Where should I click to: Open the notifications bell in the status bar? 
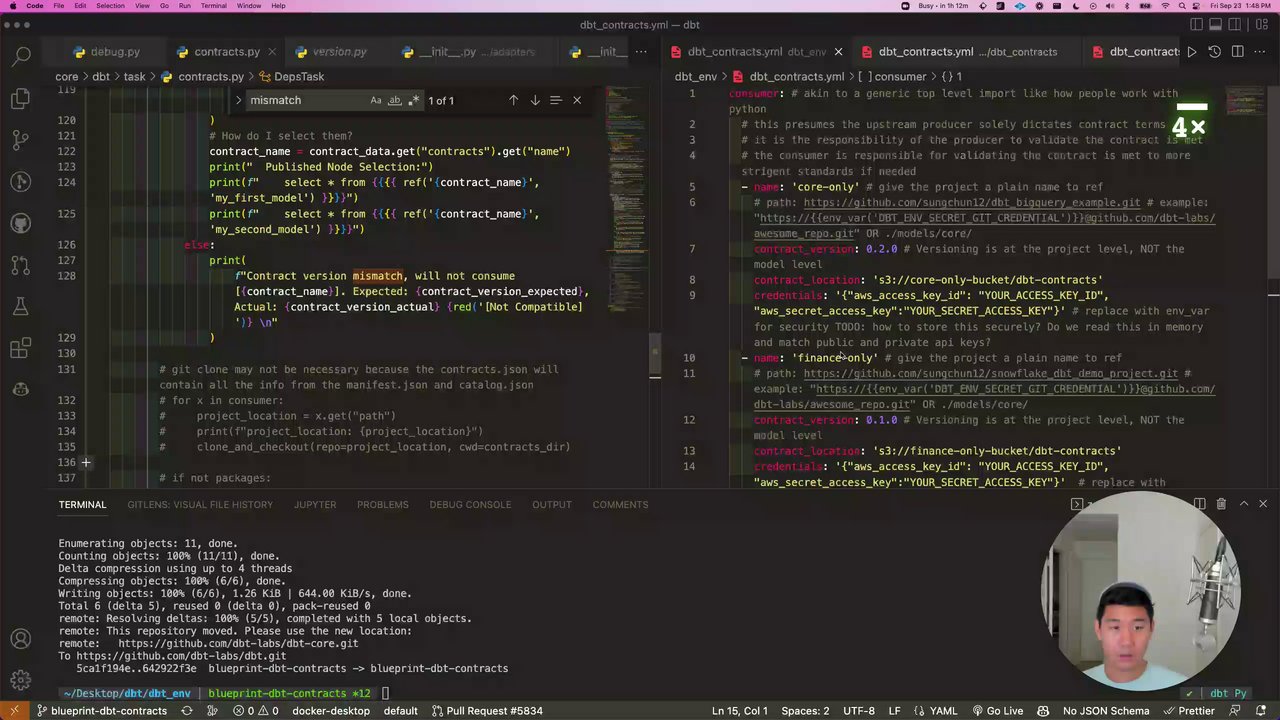pos(1262,711)
